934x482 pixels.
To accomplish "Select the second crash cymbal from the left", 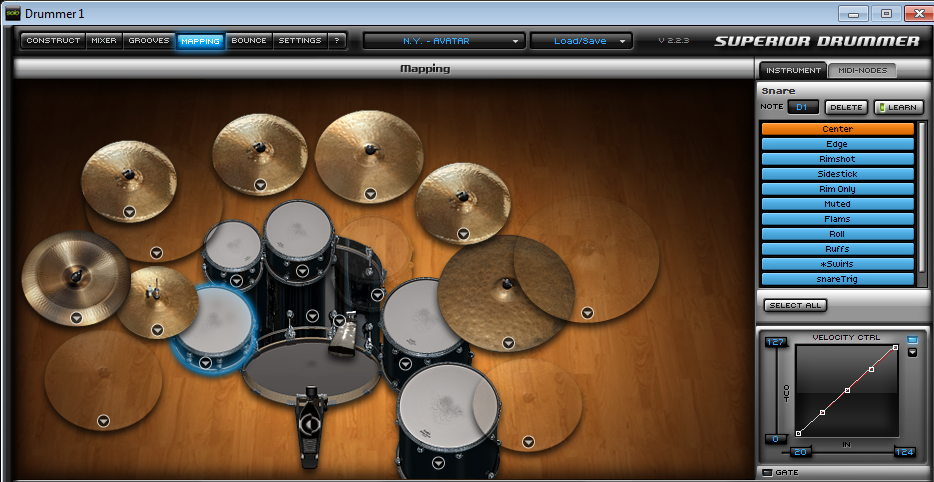I will tap(260, 154).
